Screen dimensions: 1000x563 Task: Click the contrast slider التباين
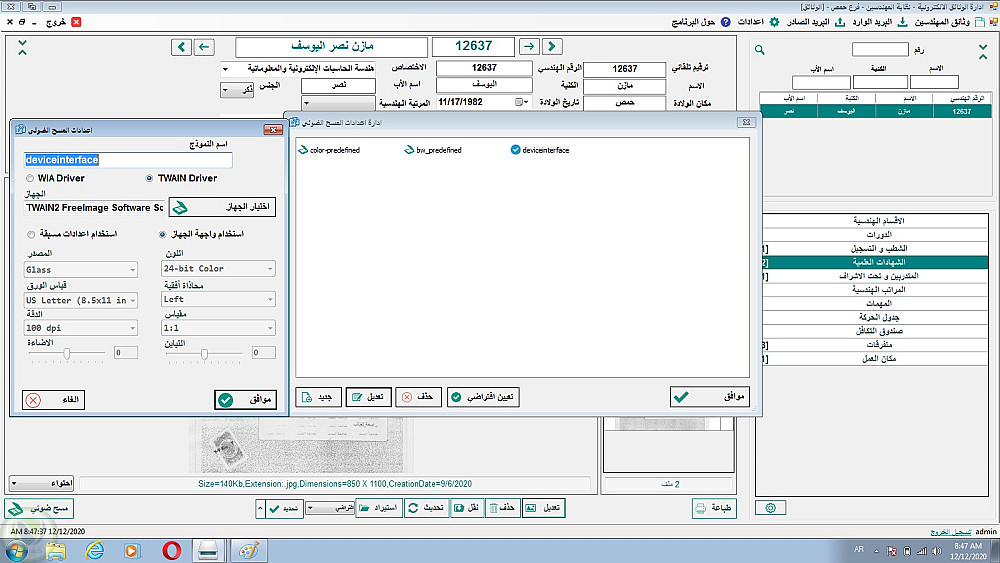[x=204, y=353]
